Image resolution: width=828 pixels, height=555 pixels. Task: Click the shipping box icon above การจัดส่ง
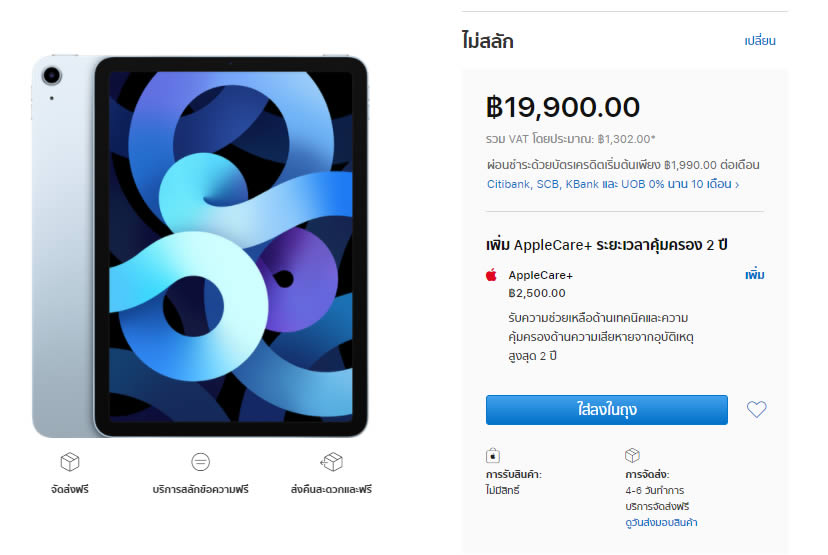[x=632, y=455]
